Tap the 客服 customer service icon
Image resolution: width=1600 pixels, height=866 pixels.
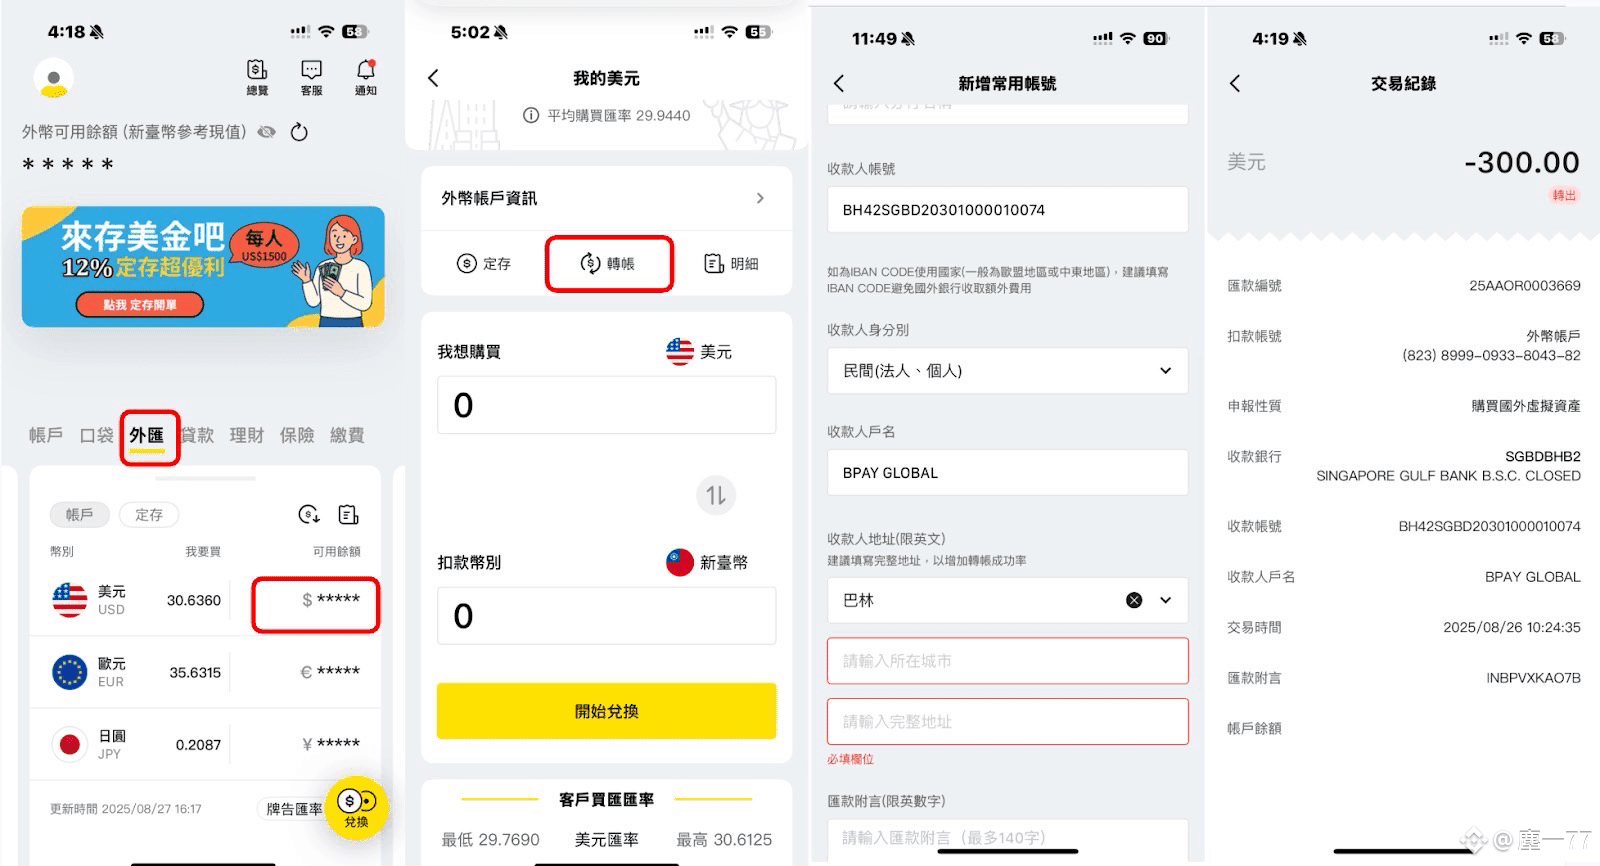pos(312,76)
